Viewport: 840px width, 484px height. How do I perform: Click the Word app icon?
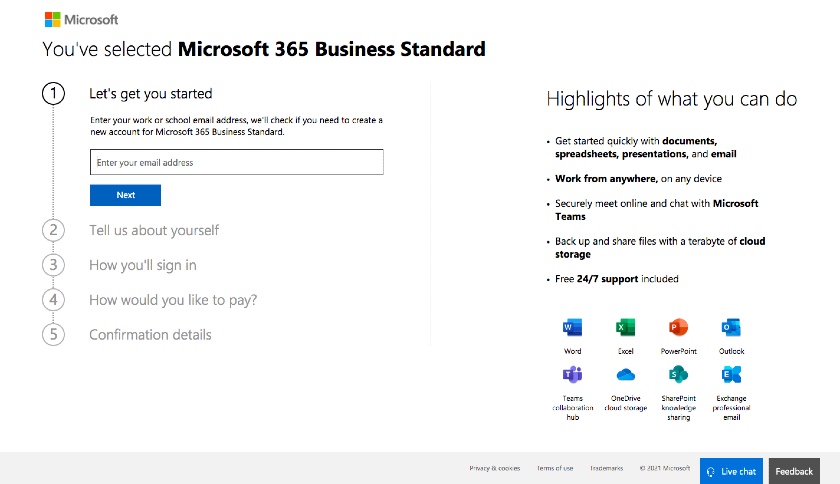[572, 327]
